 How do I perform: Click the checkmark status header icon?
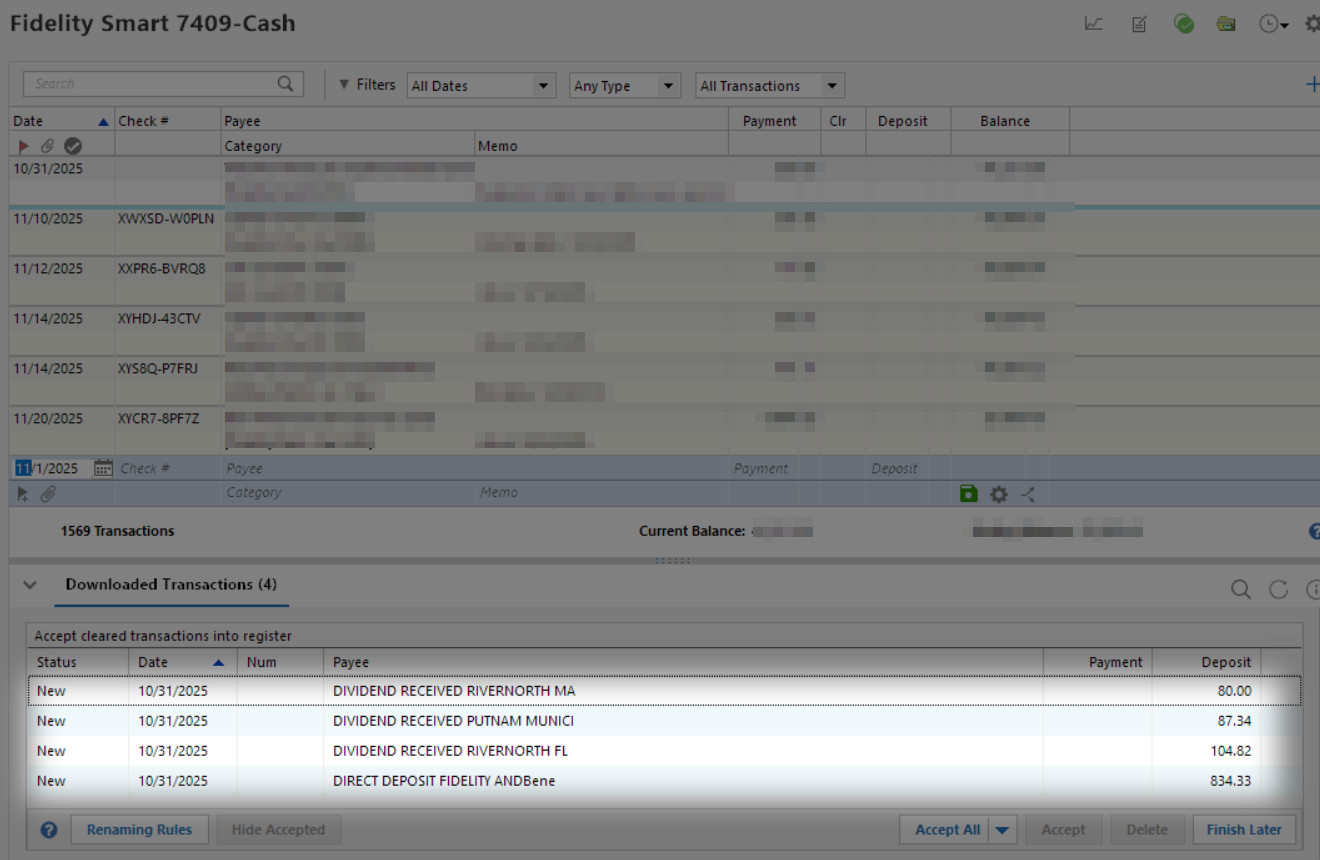click(73, 146)
